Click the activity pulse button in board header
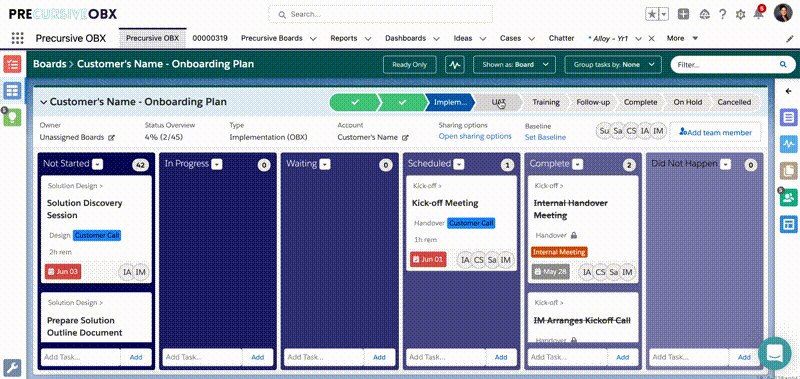800x379 pixels. coord(455,65)
